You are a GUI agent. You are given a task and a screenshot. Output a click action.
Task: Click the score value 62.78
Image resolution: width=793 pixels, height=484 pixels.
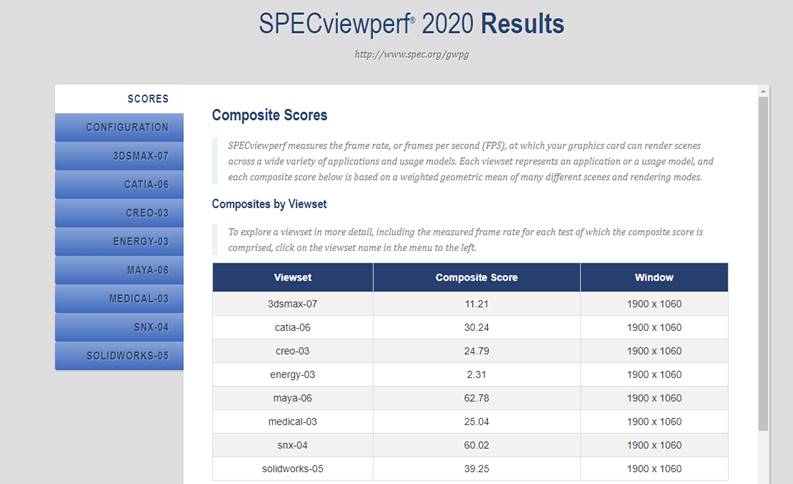476,398
